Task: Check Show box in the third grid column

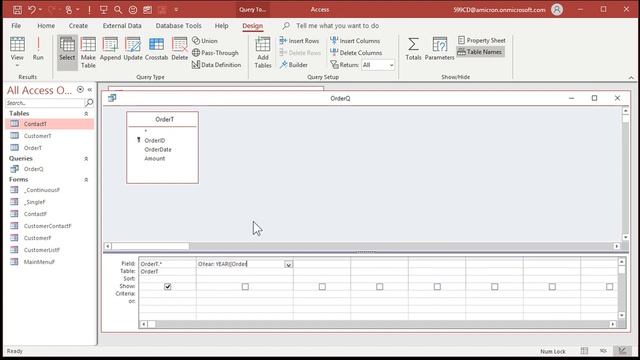Action: pyautogui.click(x=322, y=287)
